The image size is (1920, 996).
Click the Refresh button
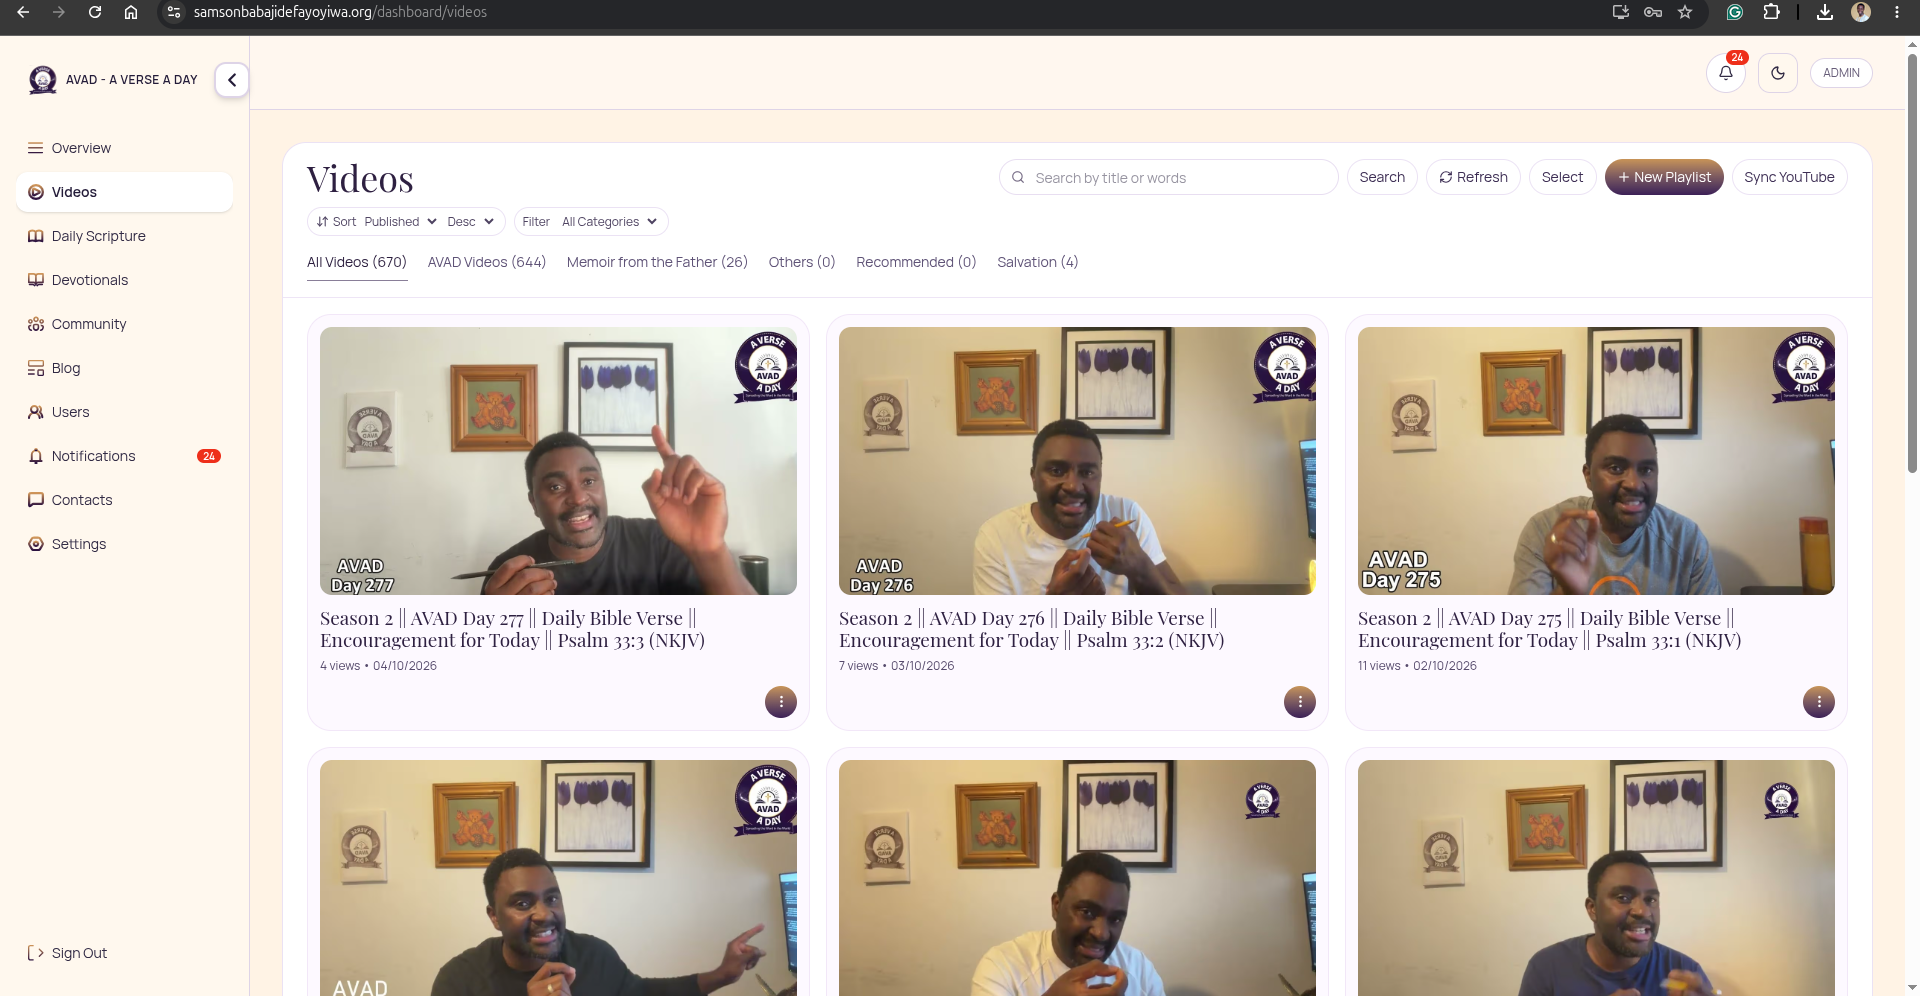coord(1473,177)
